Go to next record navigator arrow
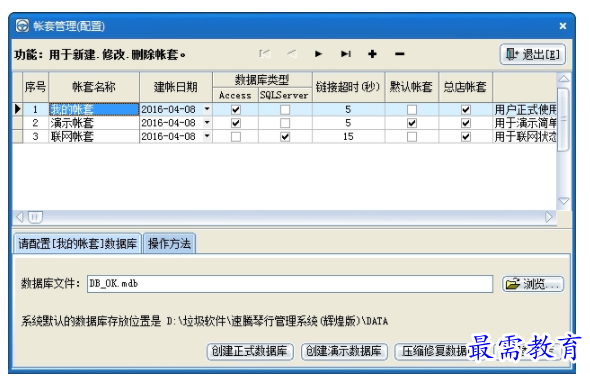The image size is (590, 379). 318,54
